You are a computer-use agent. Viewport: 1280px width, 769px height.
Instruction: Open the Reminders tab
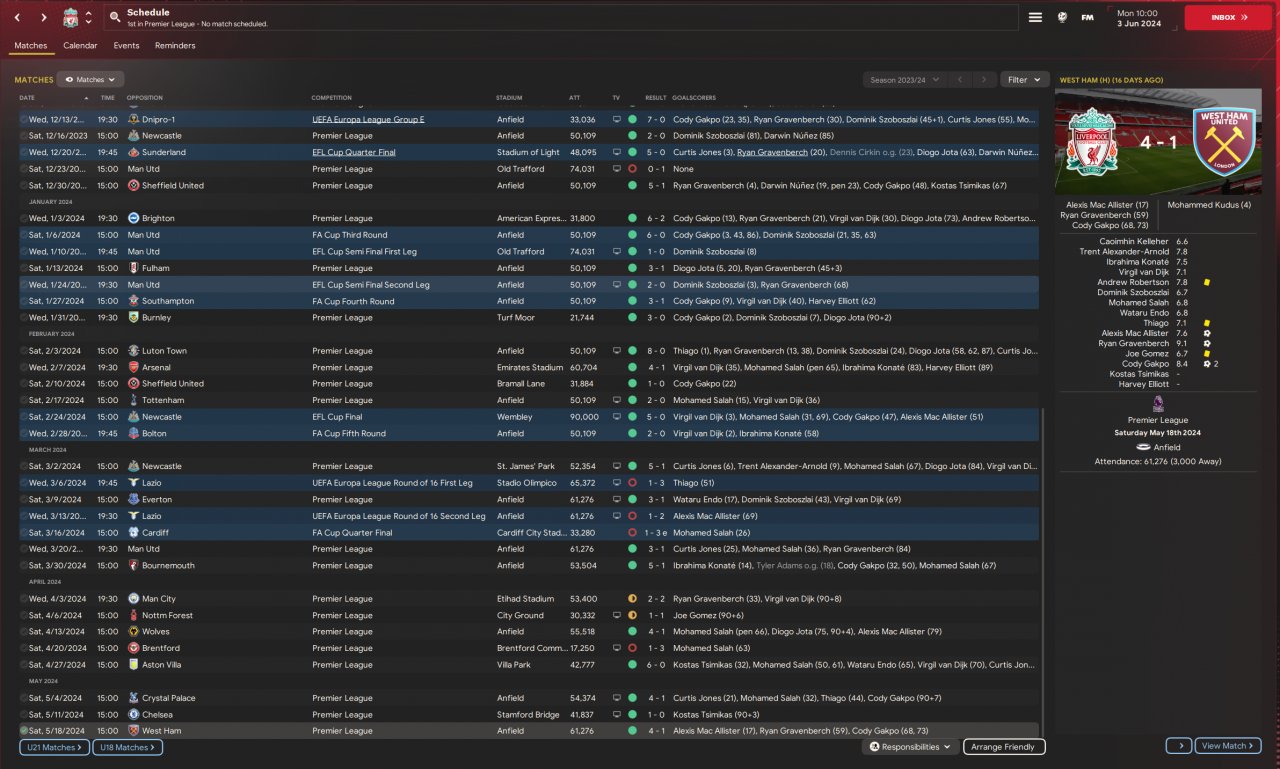175,46
